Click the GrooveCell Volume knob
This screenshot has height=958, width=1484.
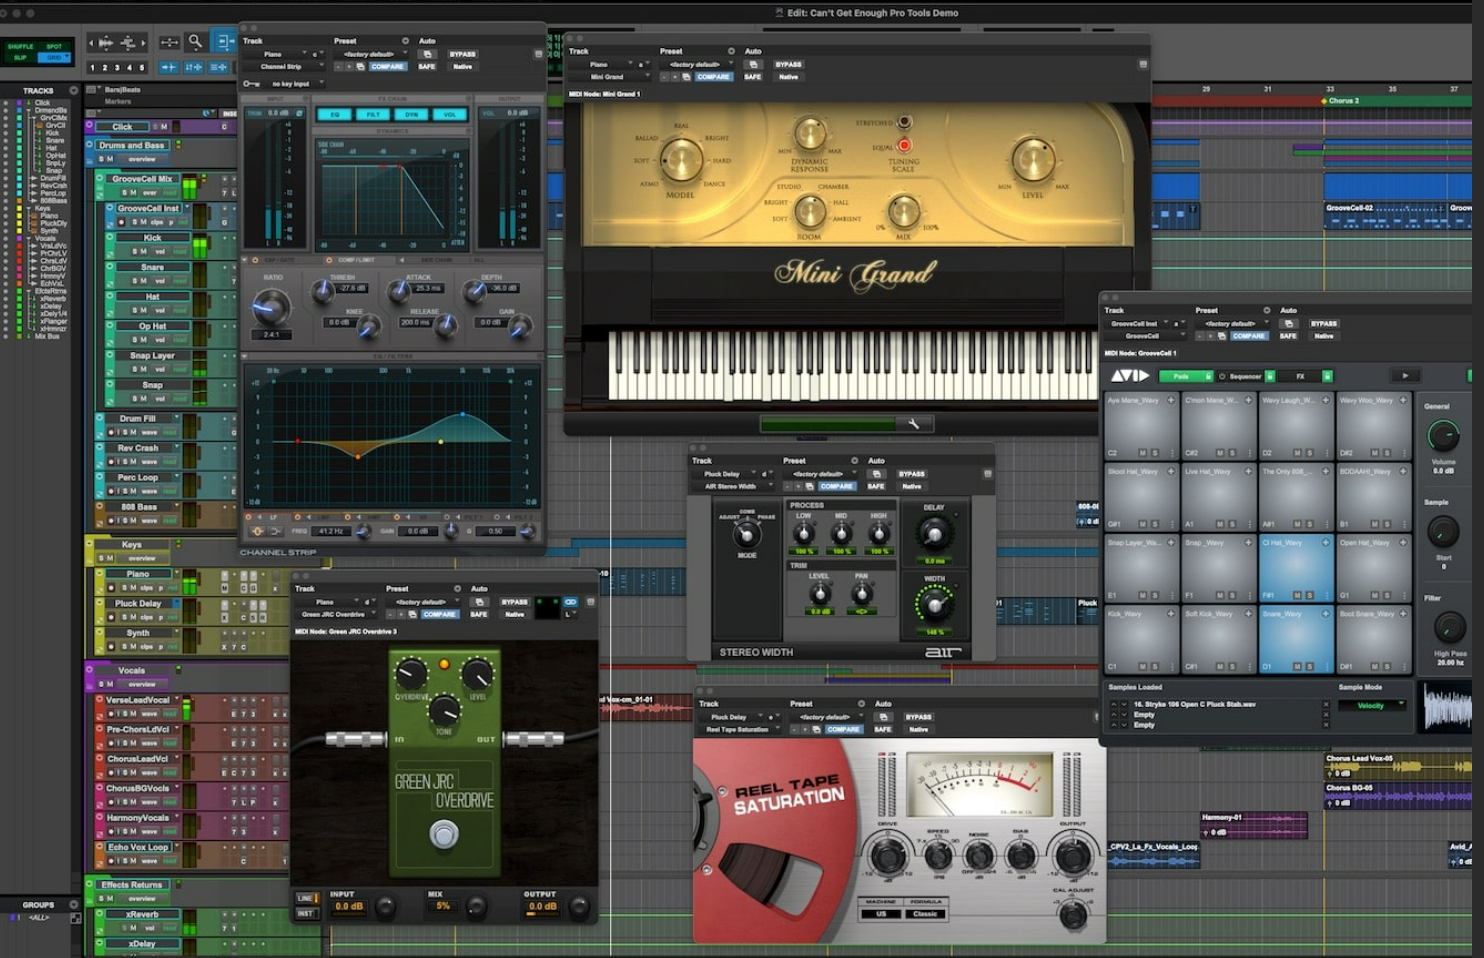point(1442,435)
